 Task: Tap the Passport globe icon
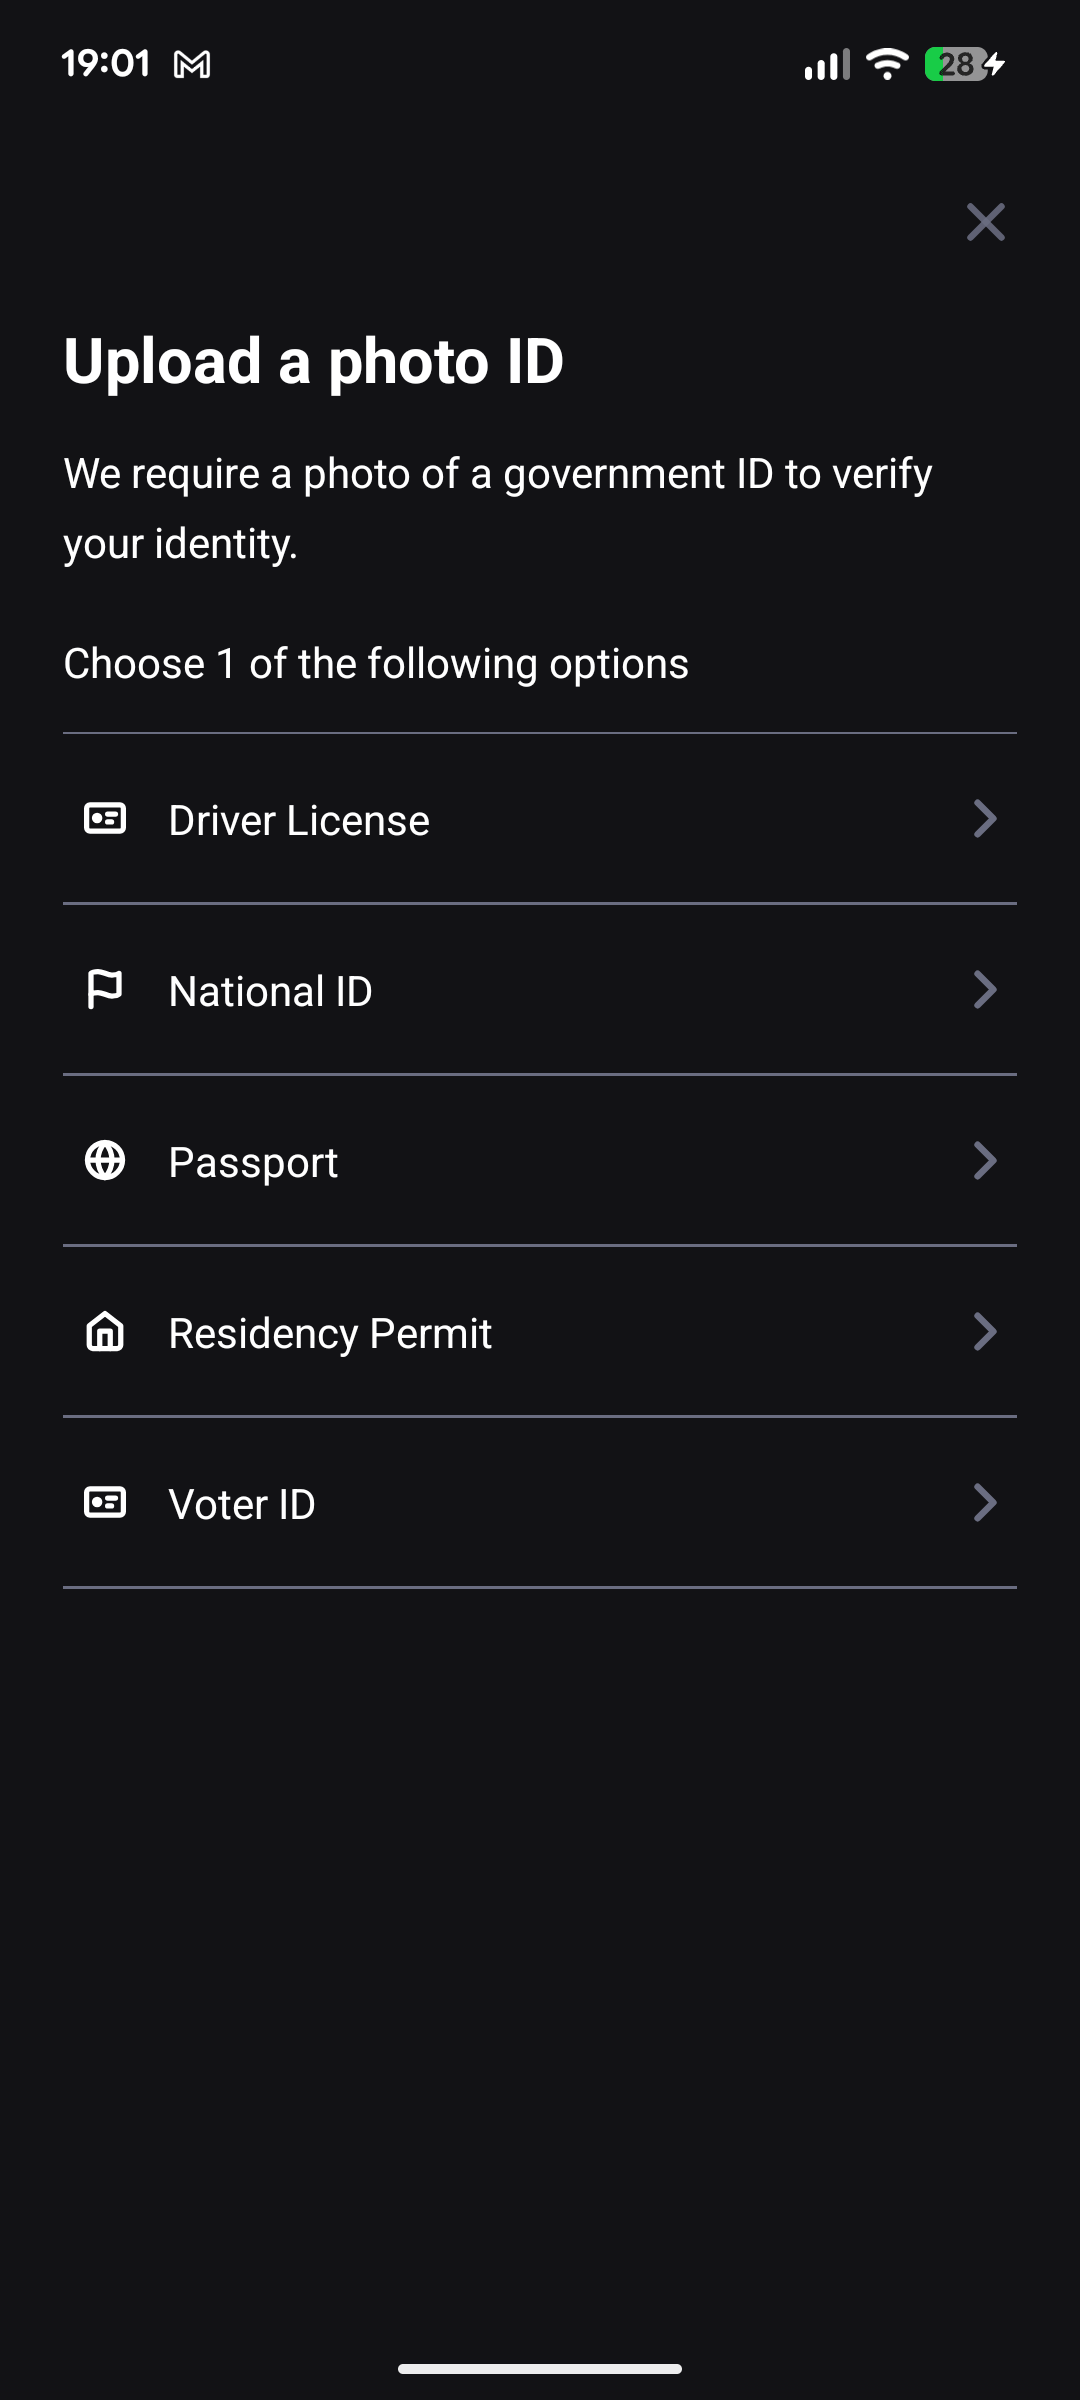tap(105, 1161)
